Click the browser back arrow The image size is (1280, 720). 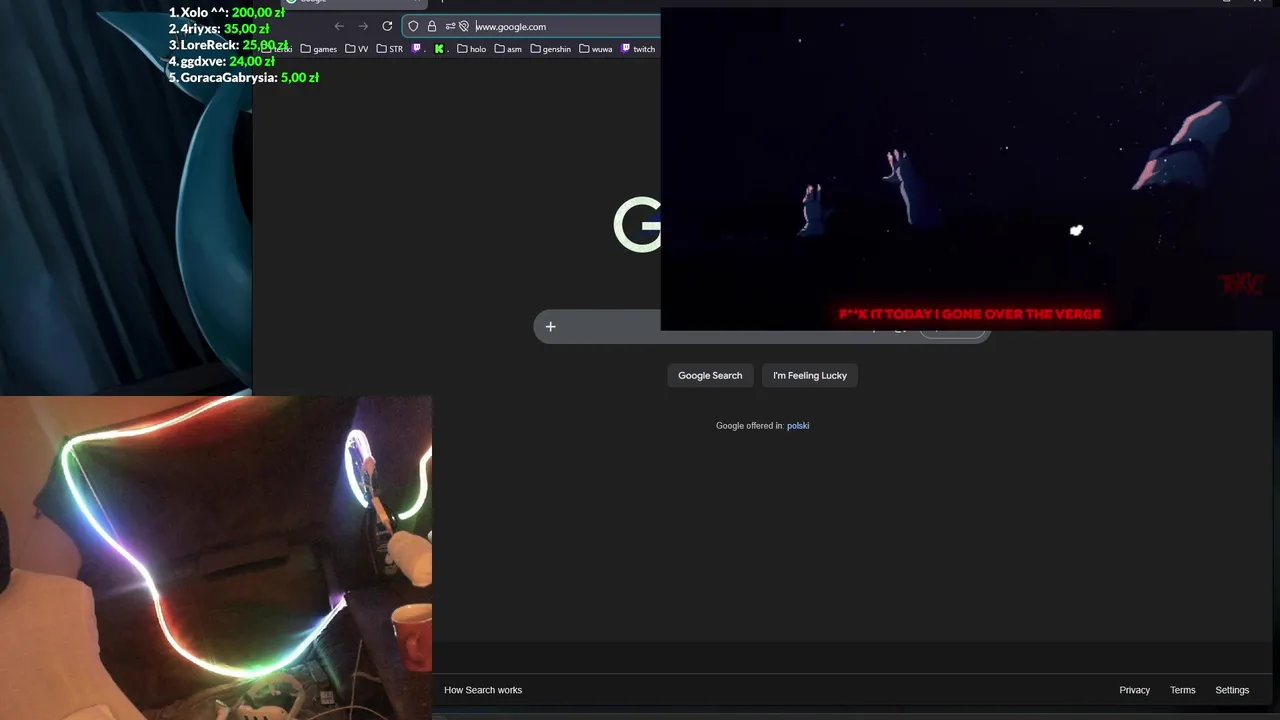point(339,26)
